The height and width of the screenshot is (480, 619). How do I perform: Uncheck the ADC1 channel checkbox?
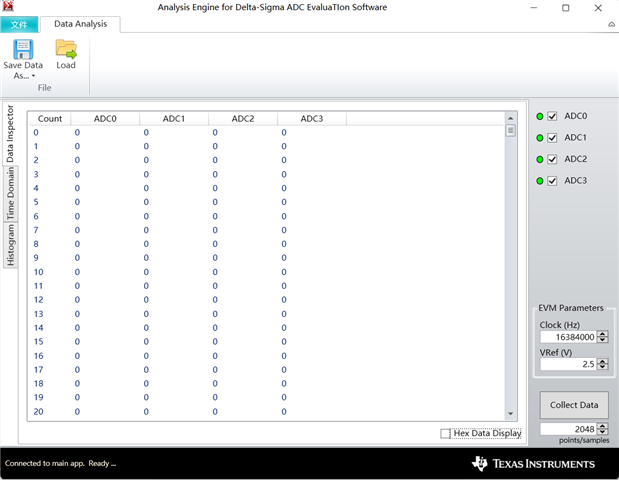coord(552,138)
